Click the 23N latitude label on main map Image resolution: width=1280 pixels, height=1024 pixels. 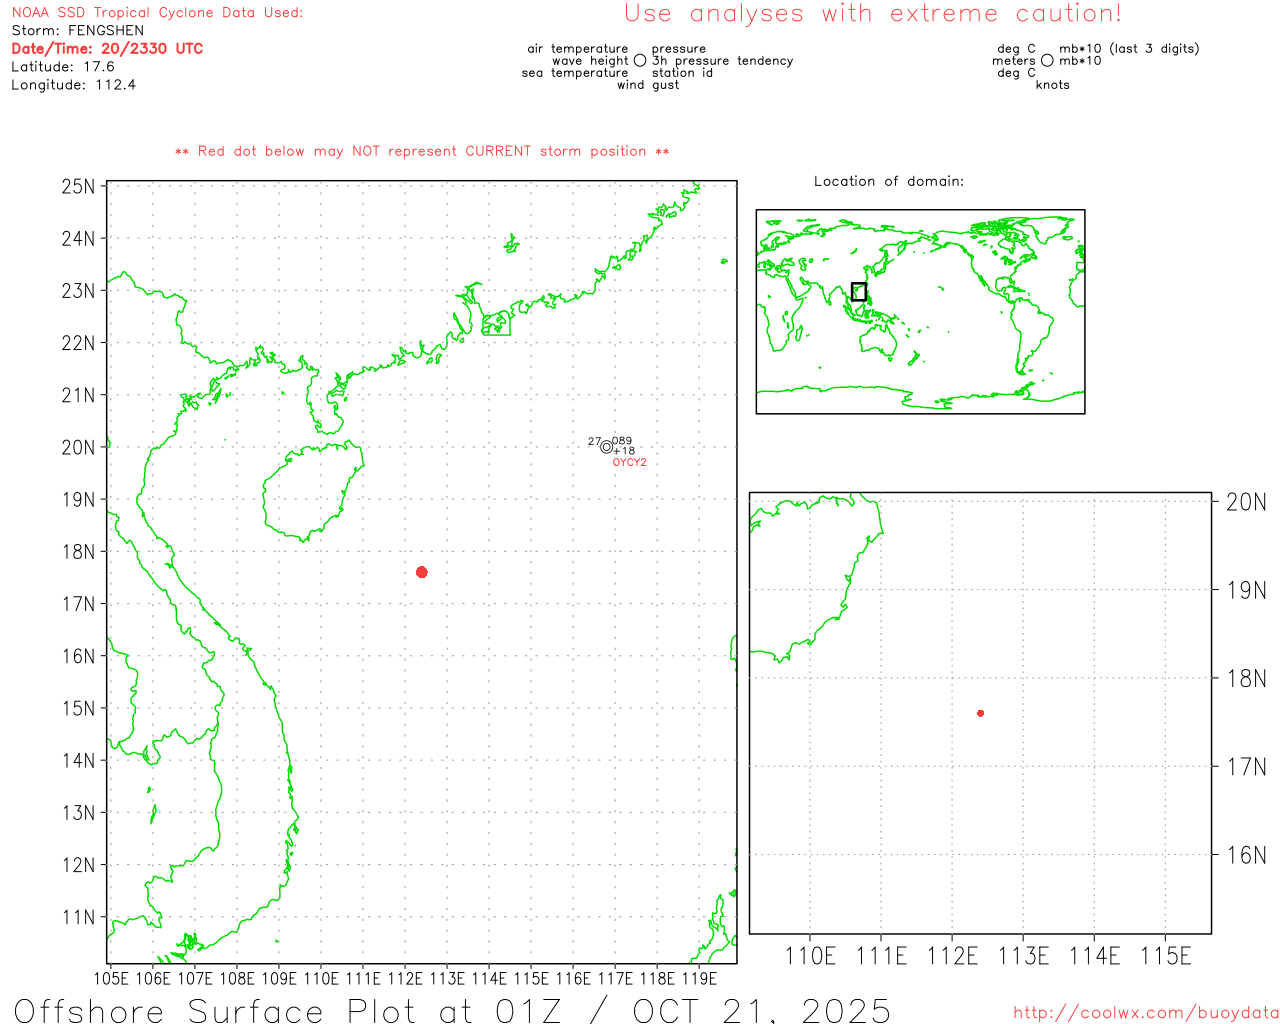[78, 291]
